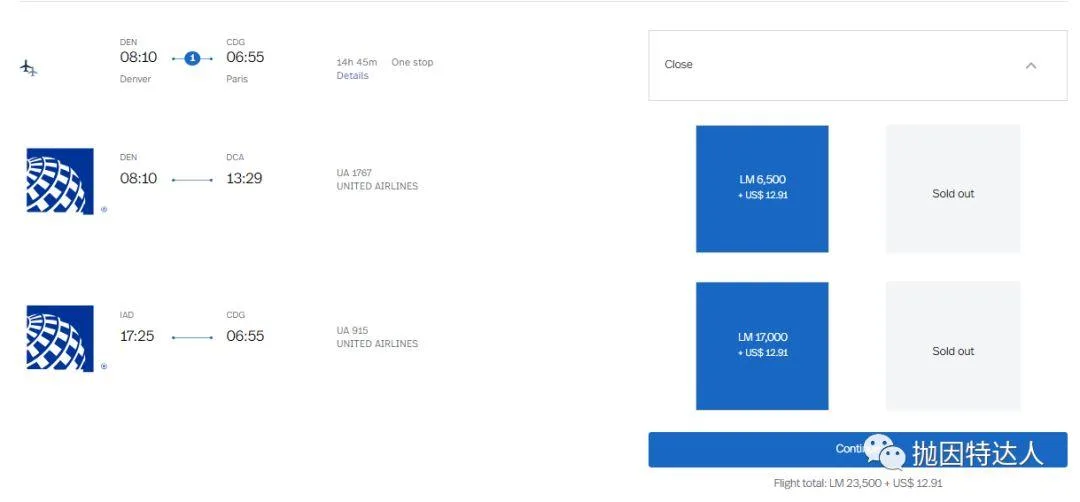Select the LM 6,500 fare tile
The width and height of the screenshot is (1080, 502).
point(762,188)
